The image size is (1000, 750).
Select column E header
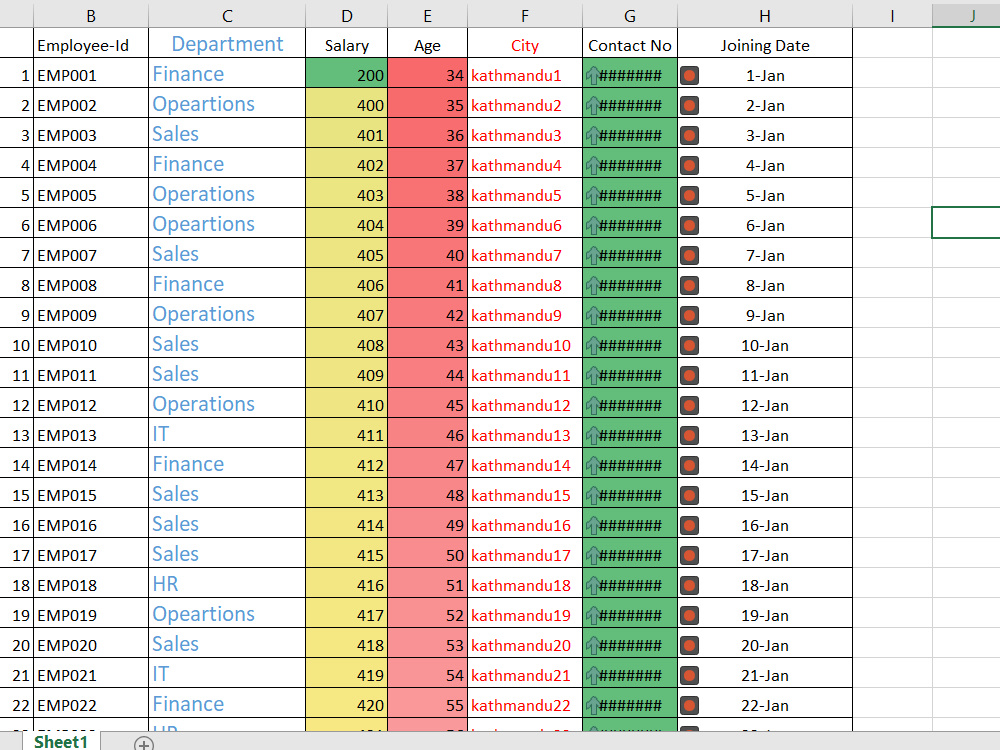click(427, 16)
